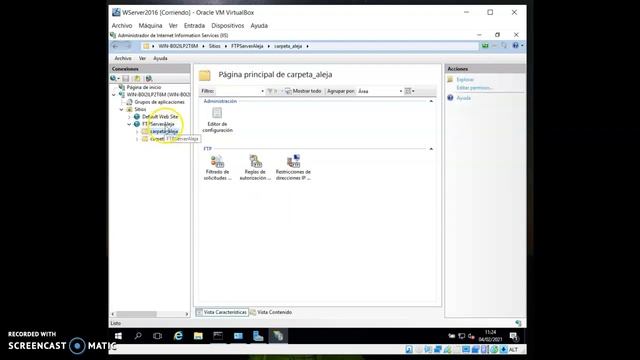Open the VirtualBox Archivo menu
Viewport: 640px width, 360px height.
tap(122, 25)
